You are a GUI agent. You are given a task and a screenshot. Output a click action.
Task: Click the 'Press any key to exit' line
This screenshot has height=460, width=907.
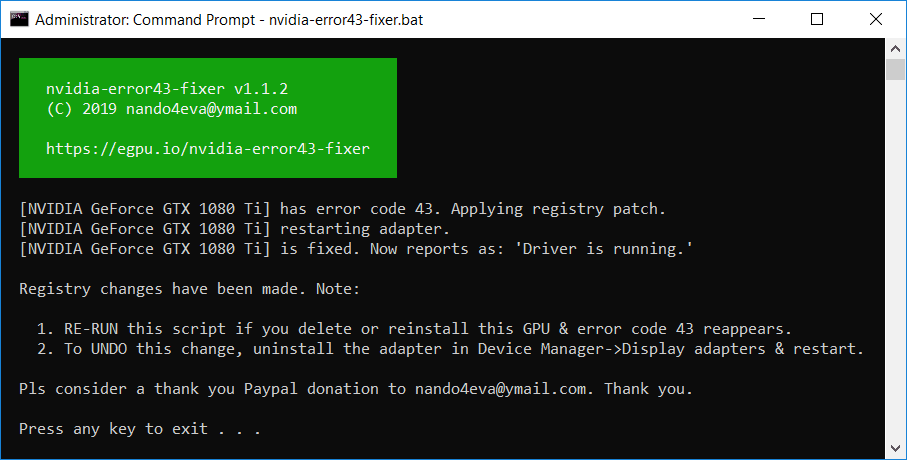(x=139, y=429)
